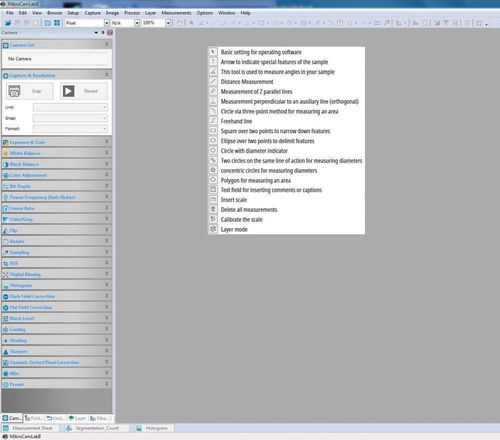
Task: Toggle the Camera panel pin
Action: 103,32
